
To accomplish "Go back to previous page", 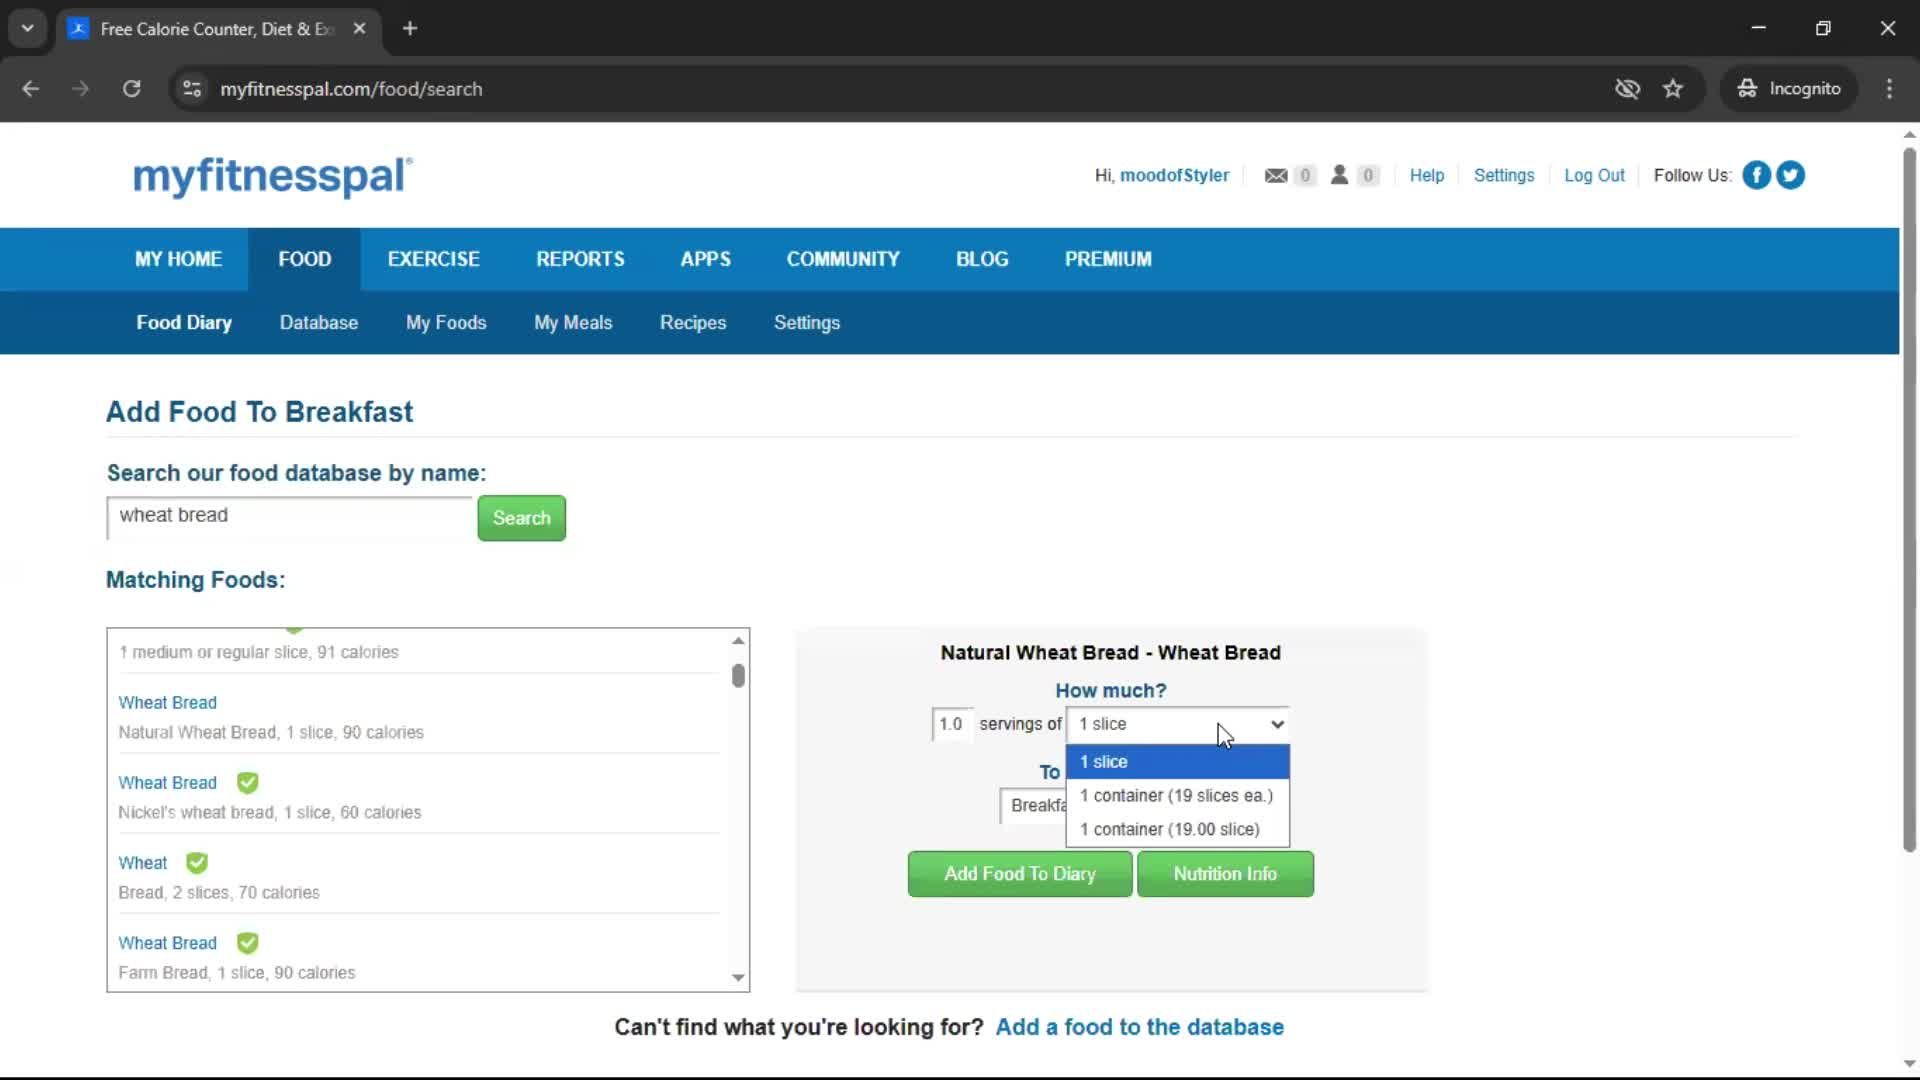I will coord(31,89).
